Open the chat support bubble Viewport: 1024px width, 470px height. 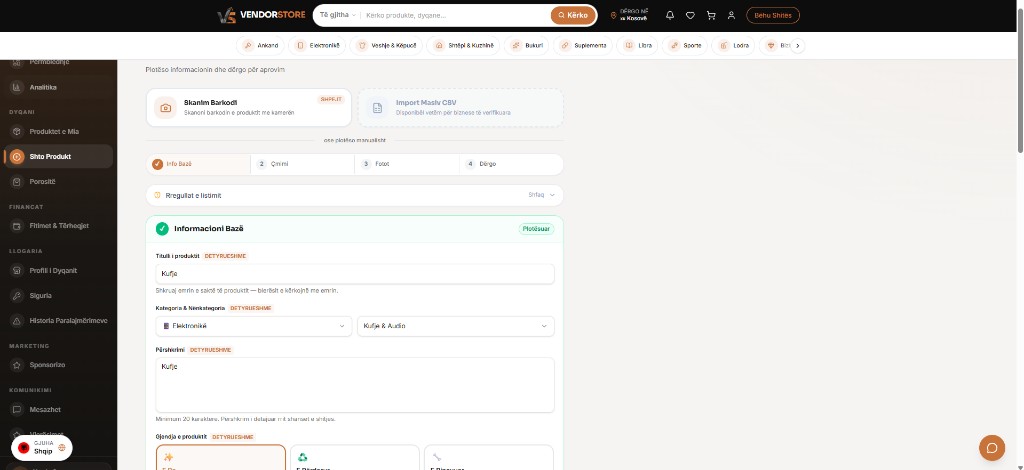coord(991,447)
